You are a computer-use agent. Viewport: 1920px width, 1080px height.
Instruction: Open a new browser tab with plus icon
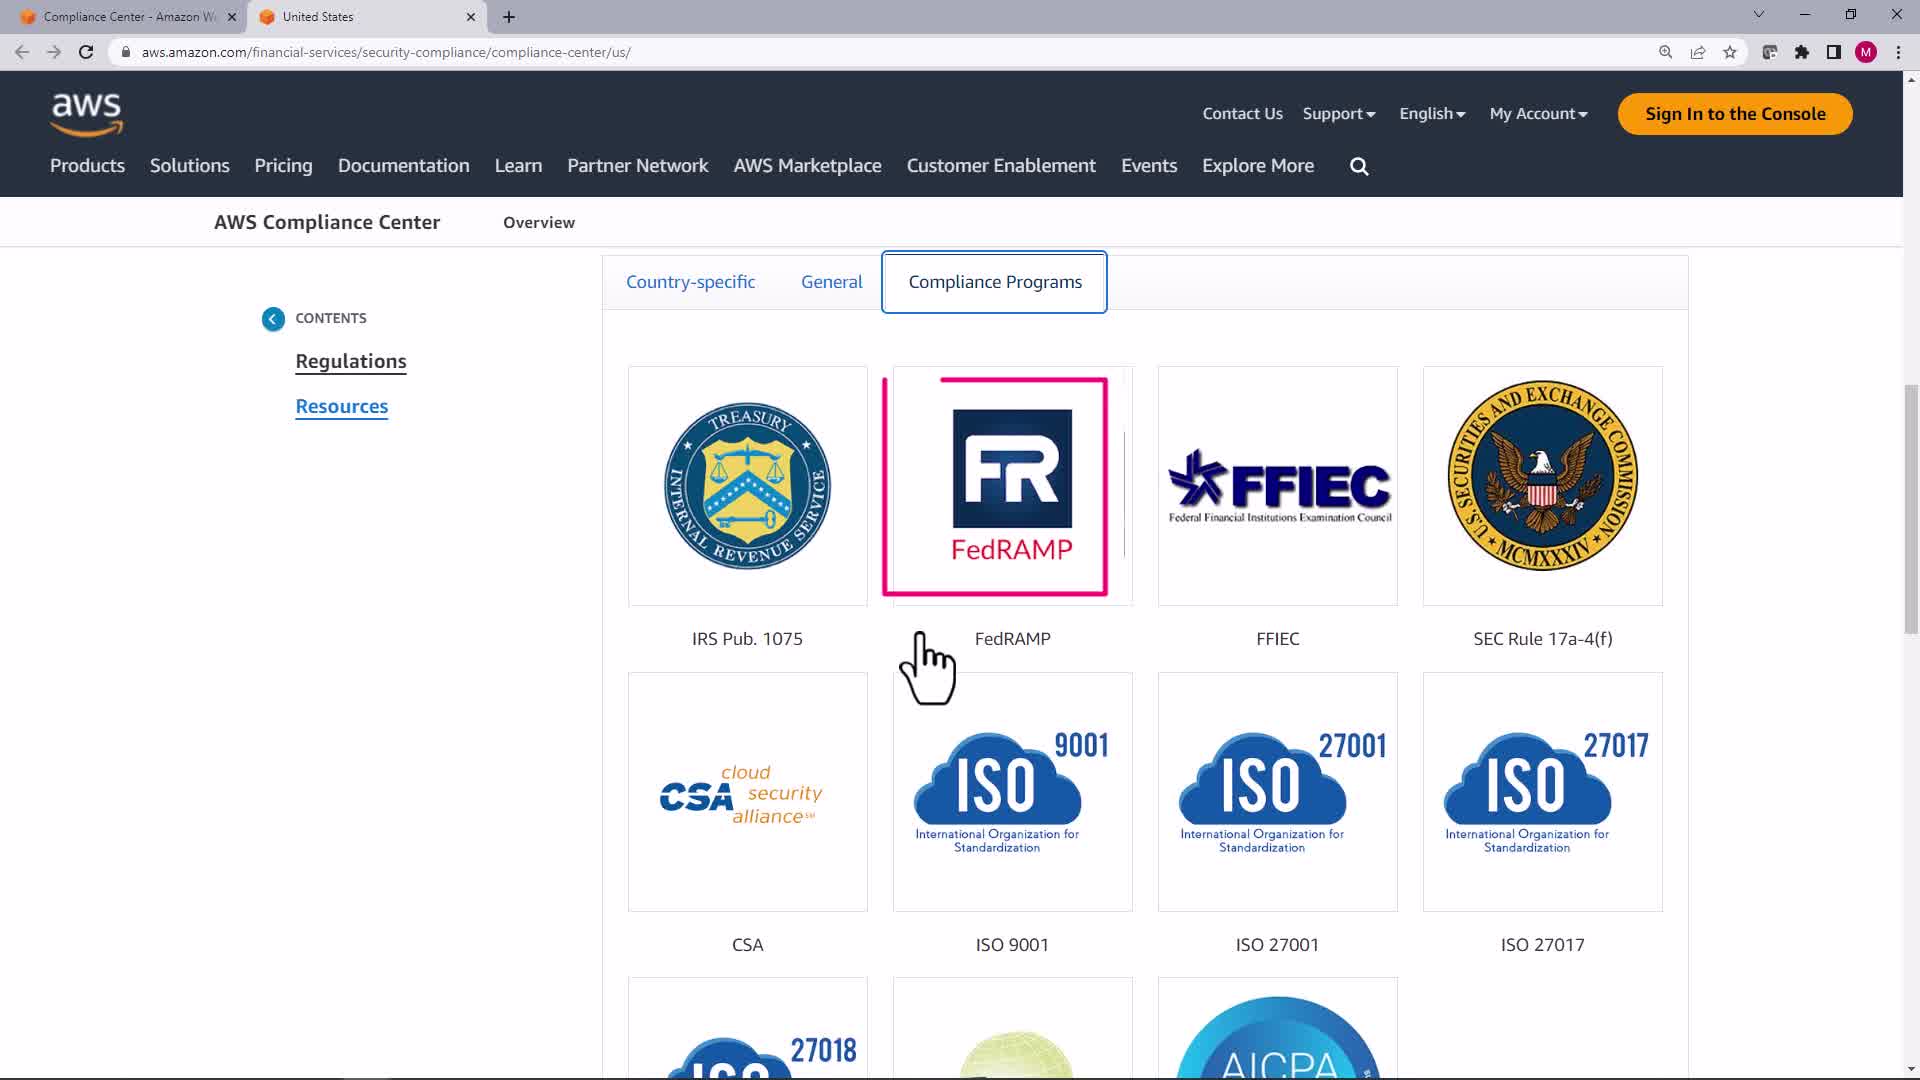point(509,17)
